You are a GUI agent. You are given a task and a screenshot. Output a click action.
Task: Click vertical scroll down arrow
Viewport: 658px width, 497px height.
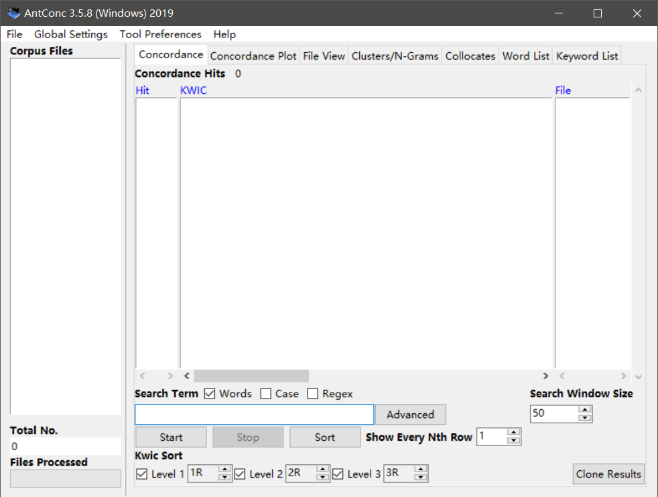pos(638,377)
